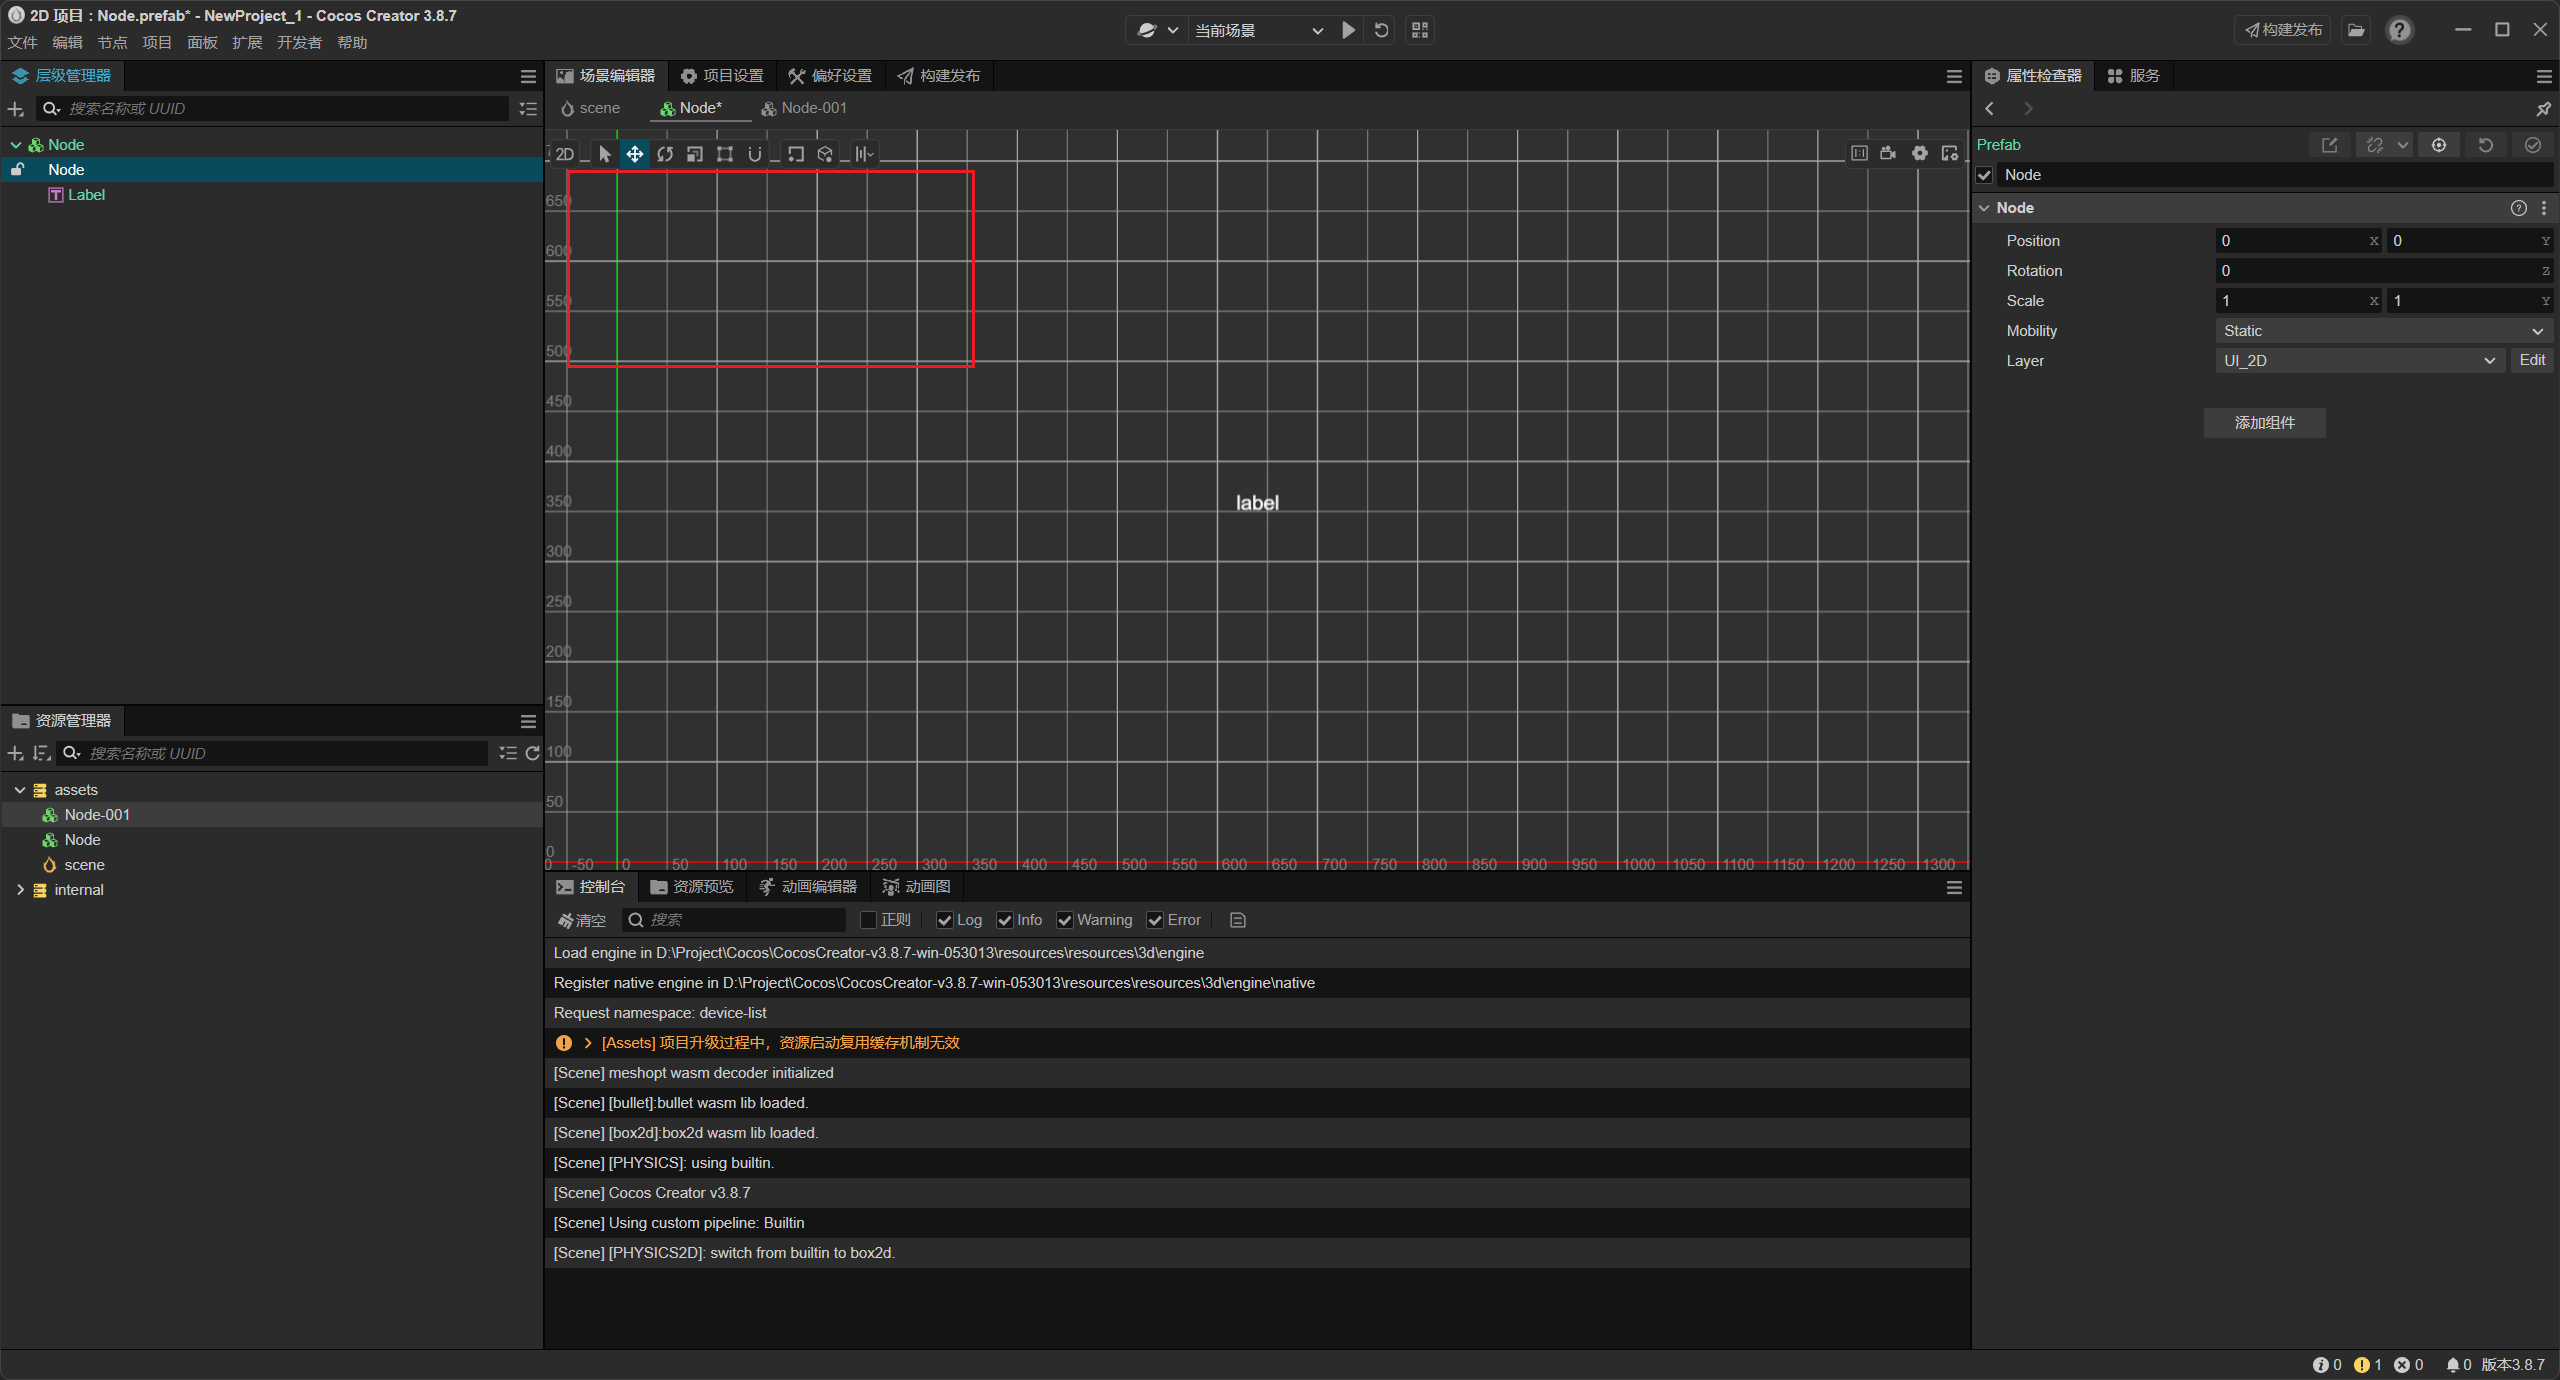2560x1380 pixels.
Task: Select the Rotate gizmo tool
Action: [665, 154]
